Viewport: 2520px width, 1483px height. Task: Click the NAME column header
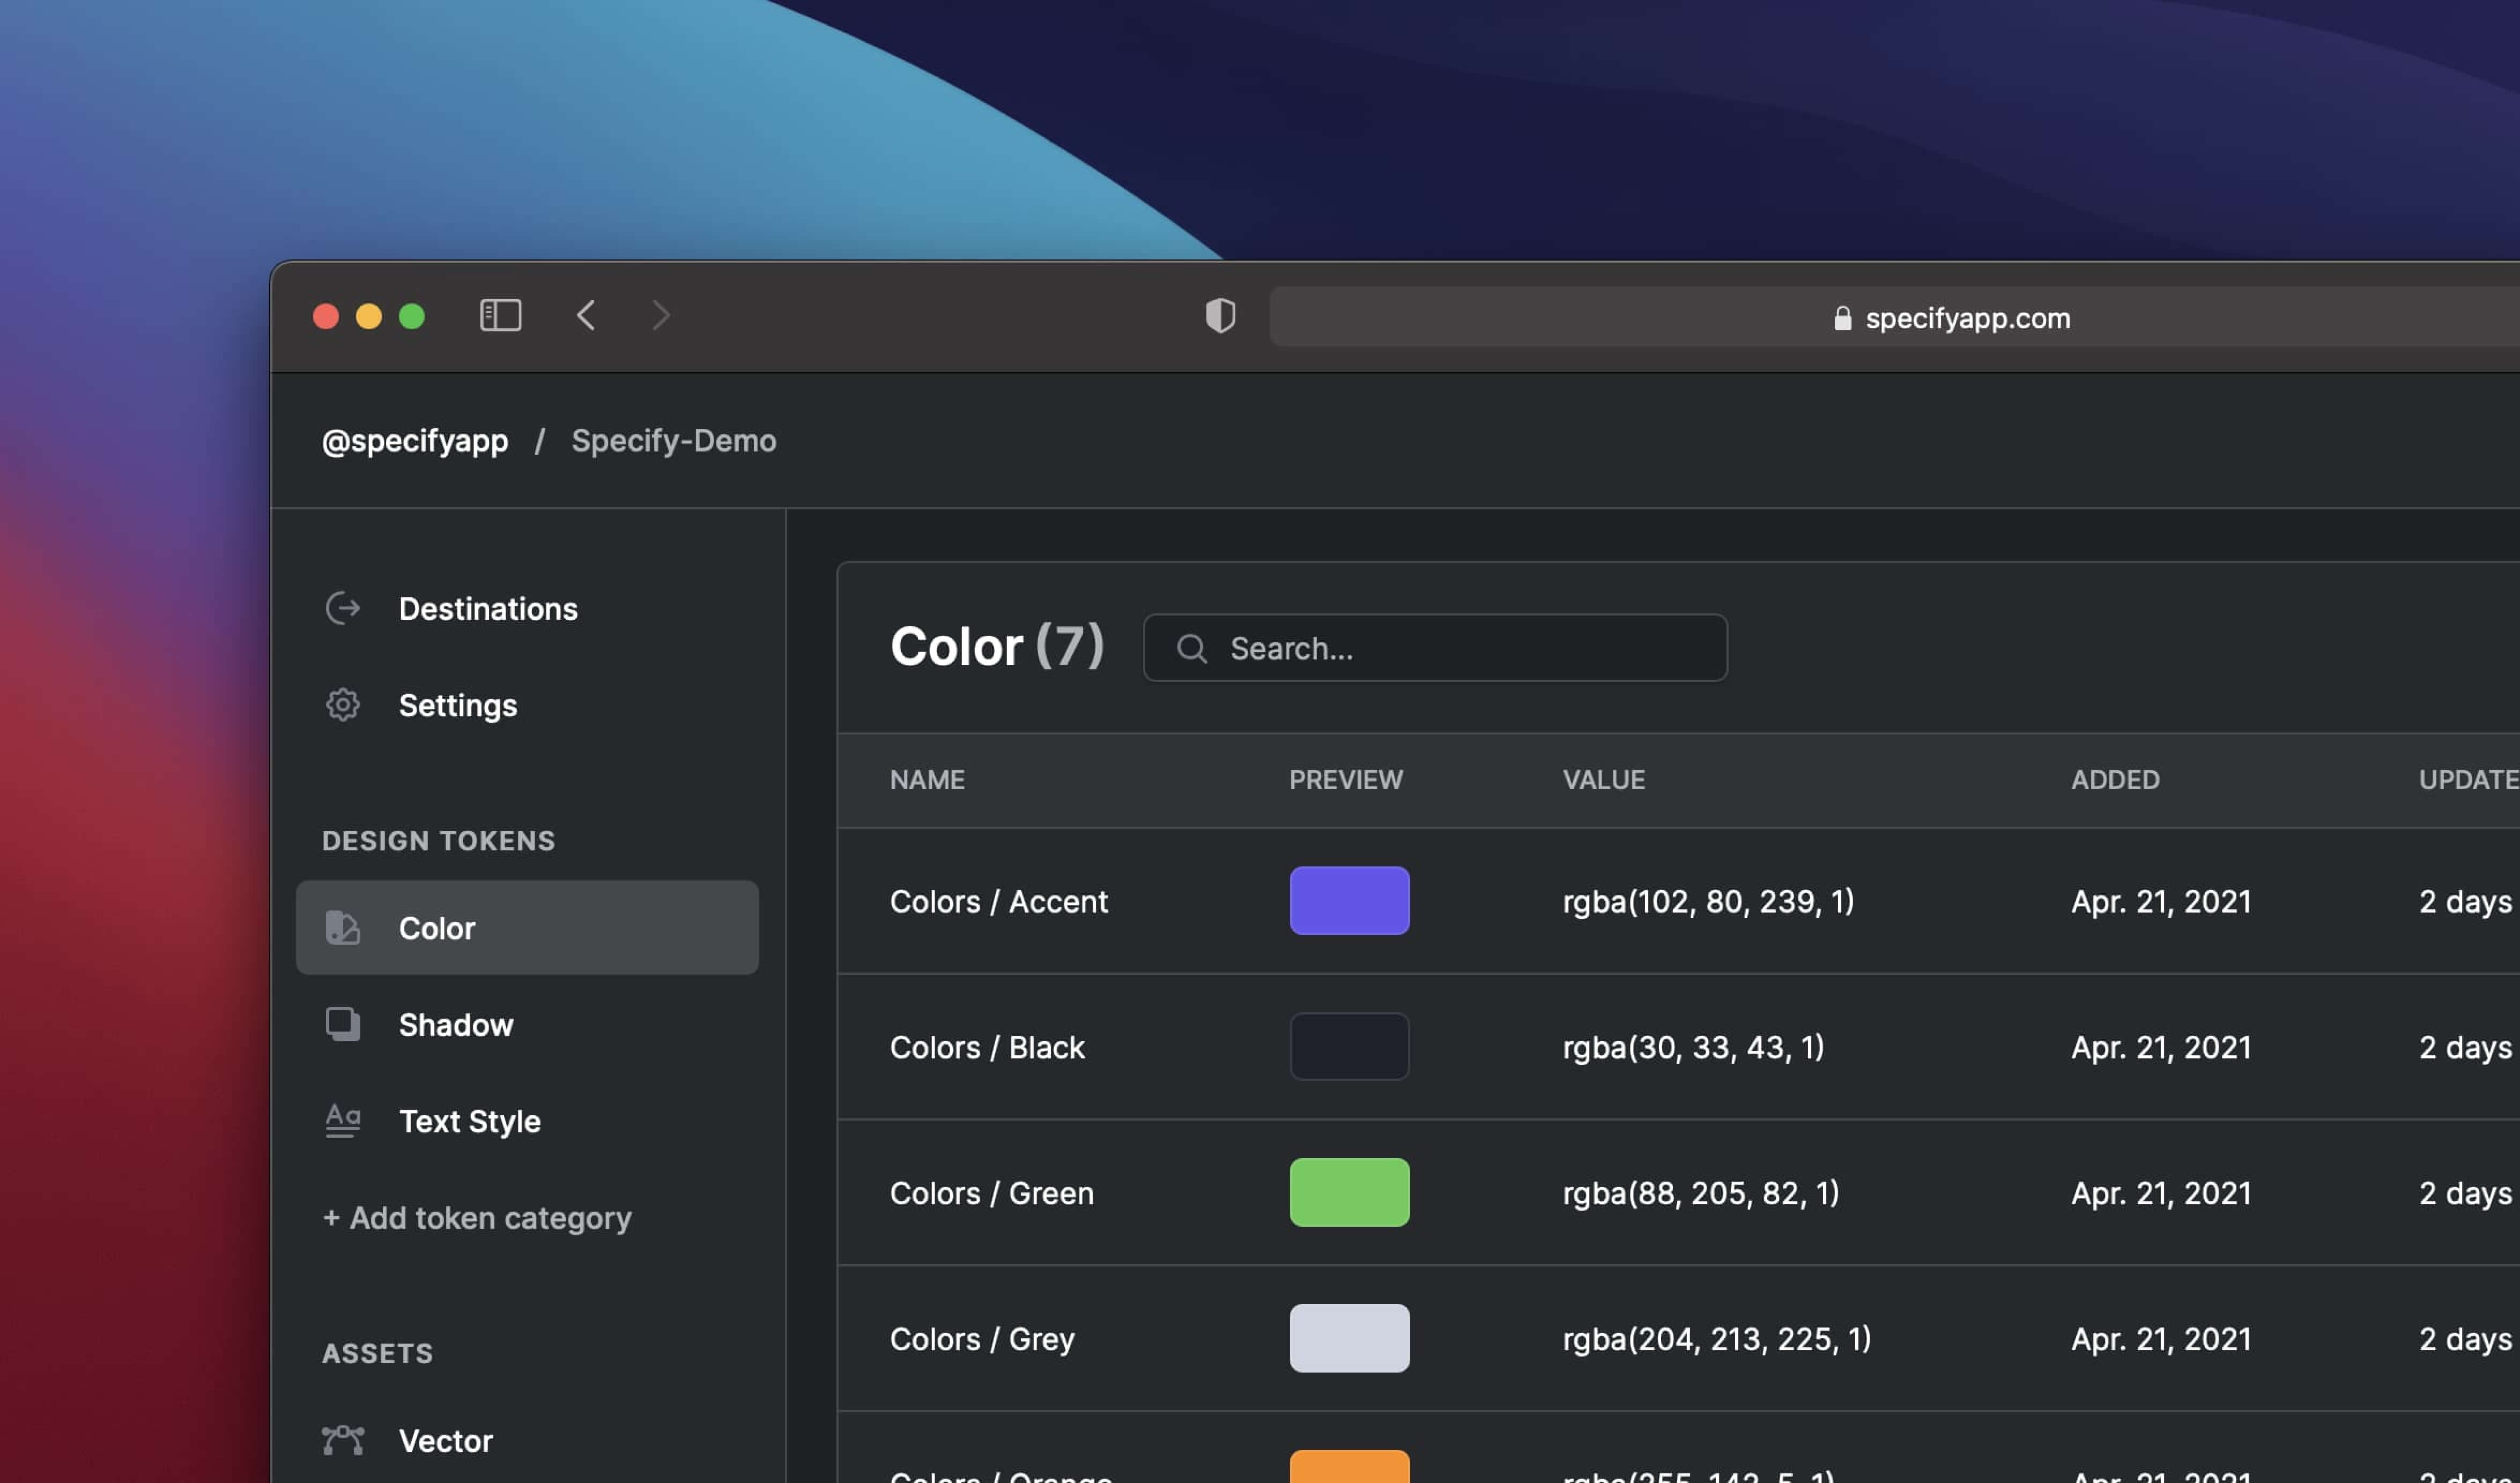coord(927,780)
